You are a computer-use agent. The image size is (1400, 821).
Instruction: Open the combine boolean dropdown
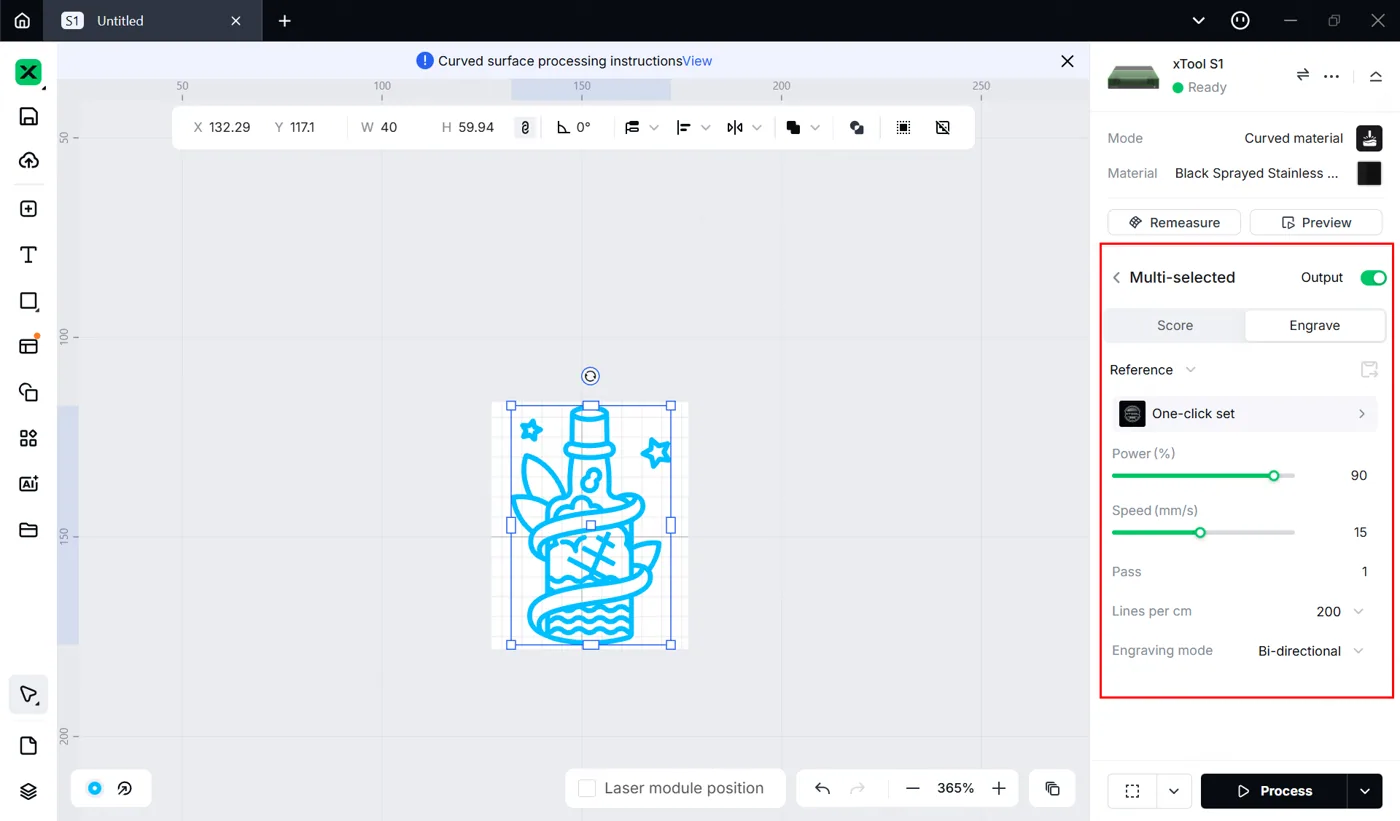pos(803,127)
